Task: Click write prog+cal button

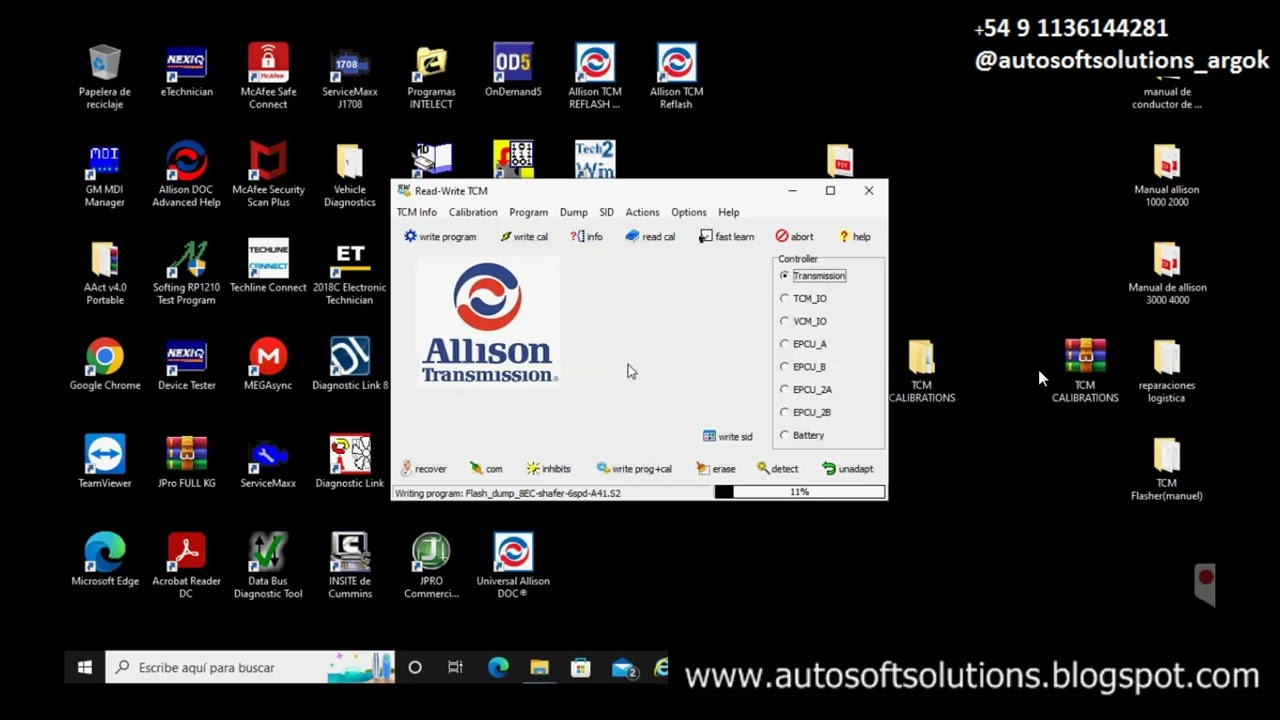Action: click(x=634, y=468)
